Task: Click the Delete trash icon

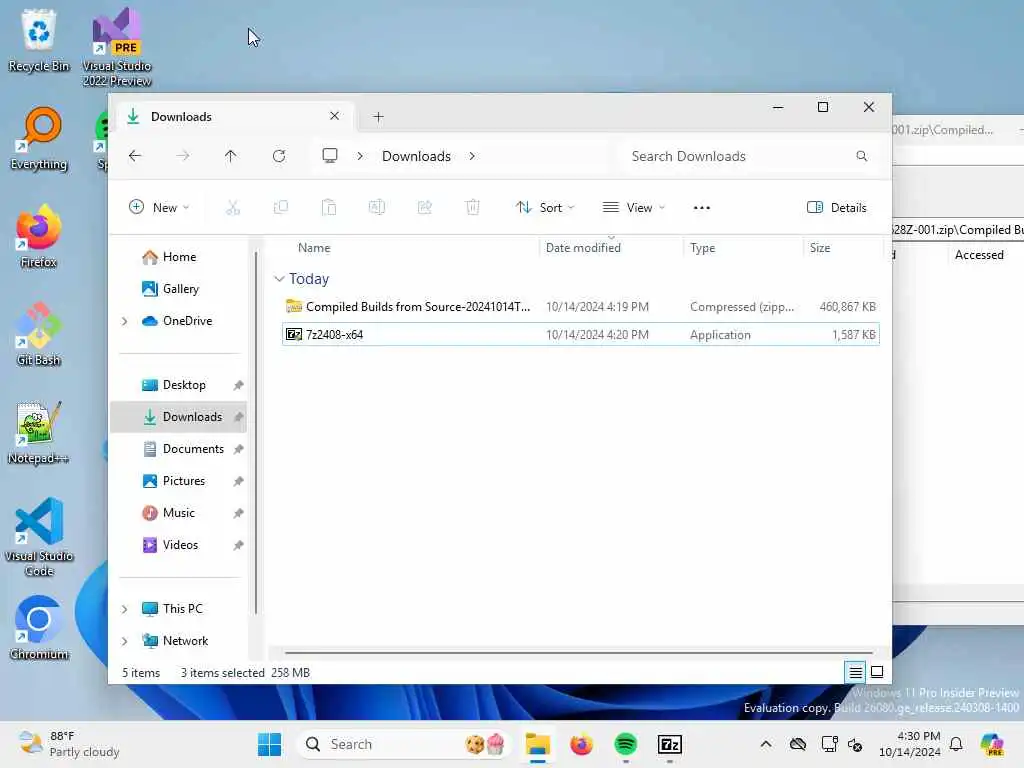Action: click(x=473, y=208)
